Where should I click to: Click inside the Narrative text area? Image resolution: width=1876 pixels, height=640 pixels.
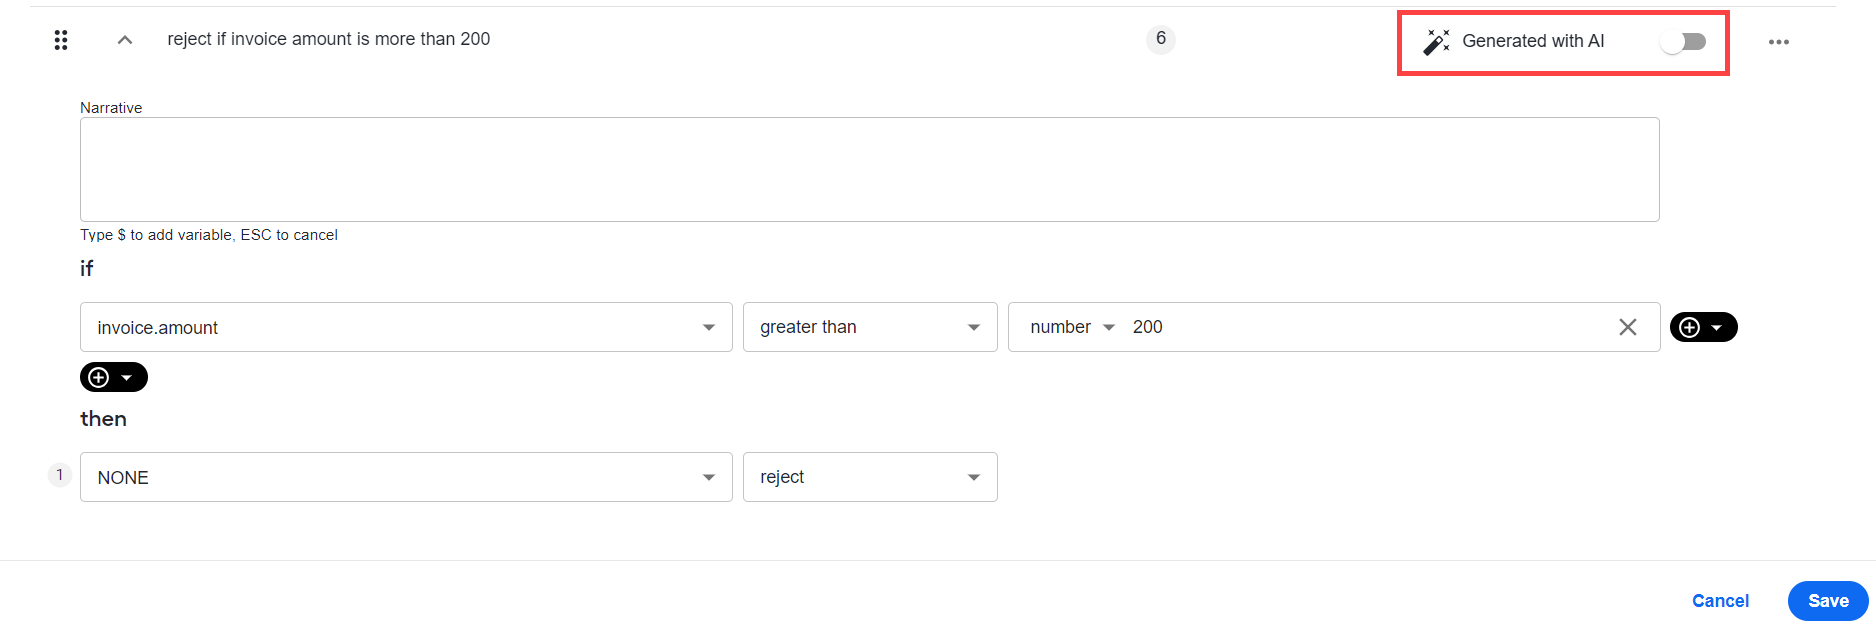coord(870,169)
